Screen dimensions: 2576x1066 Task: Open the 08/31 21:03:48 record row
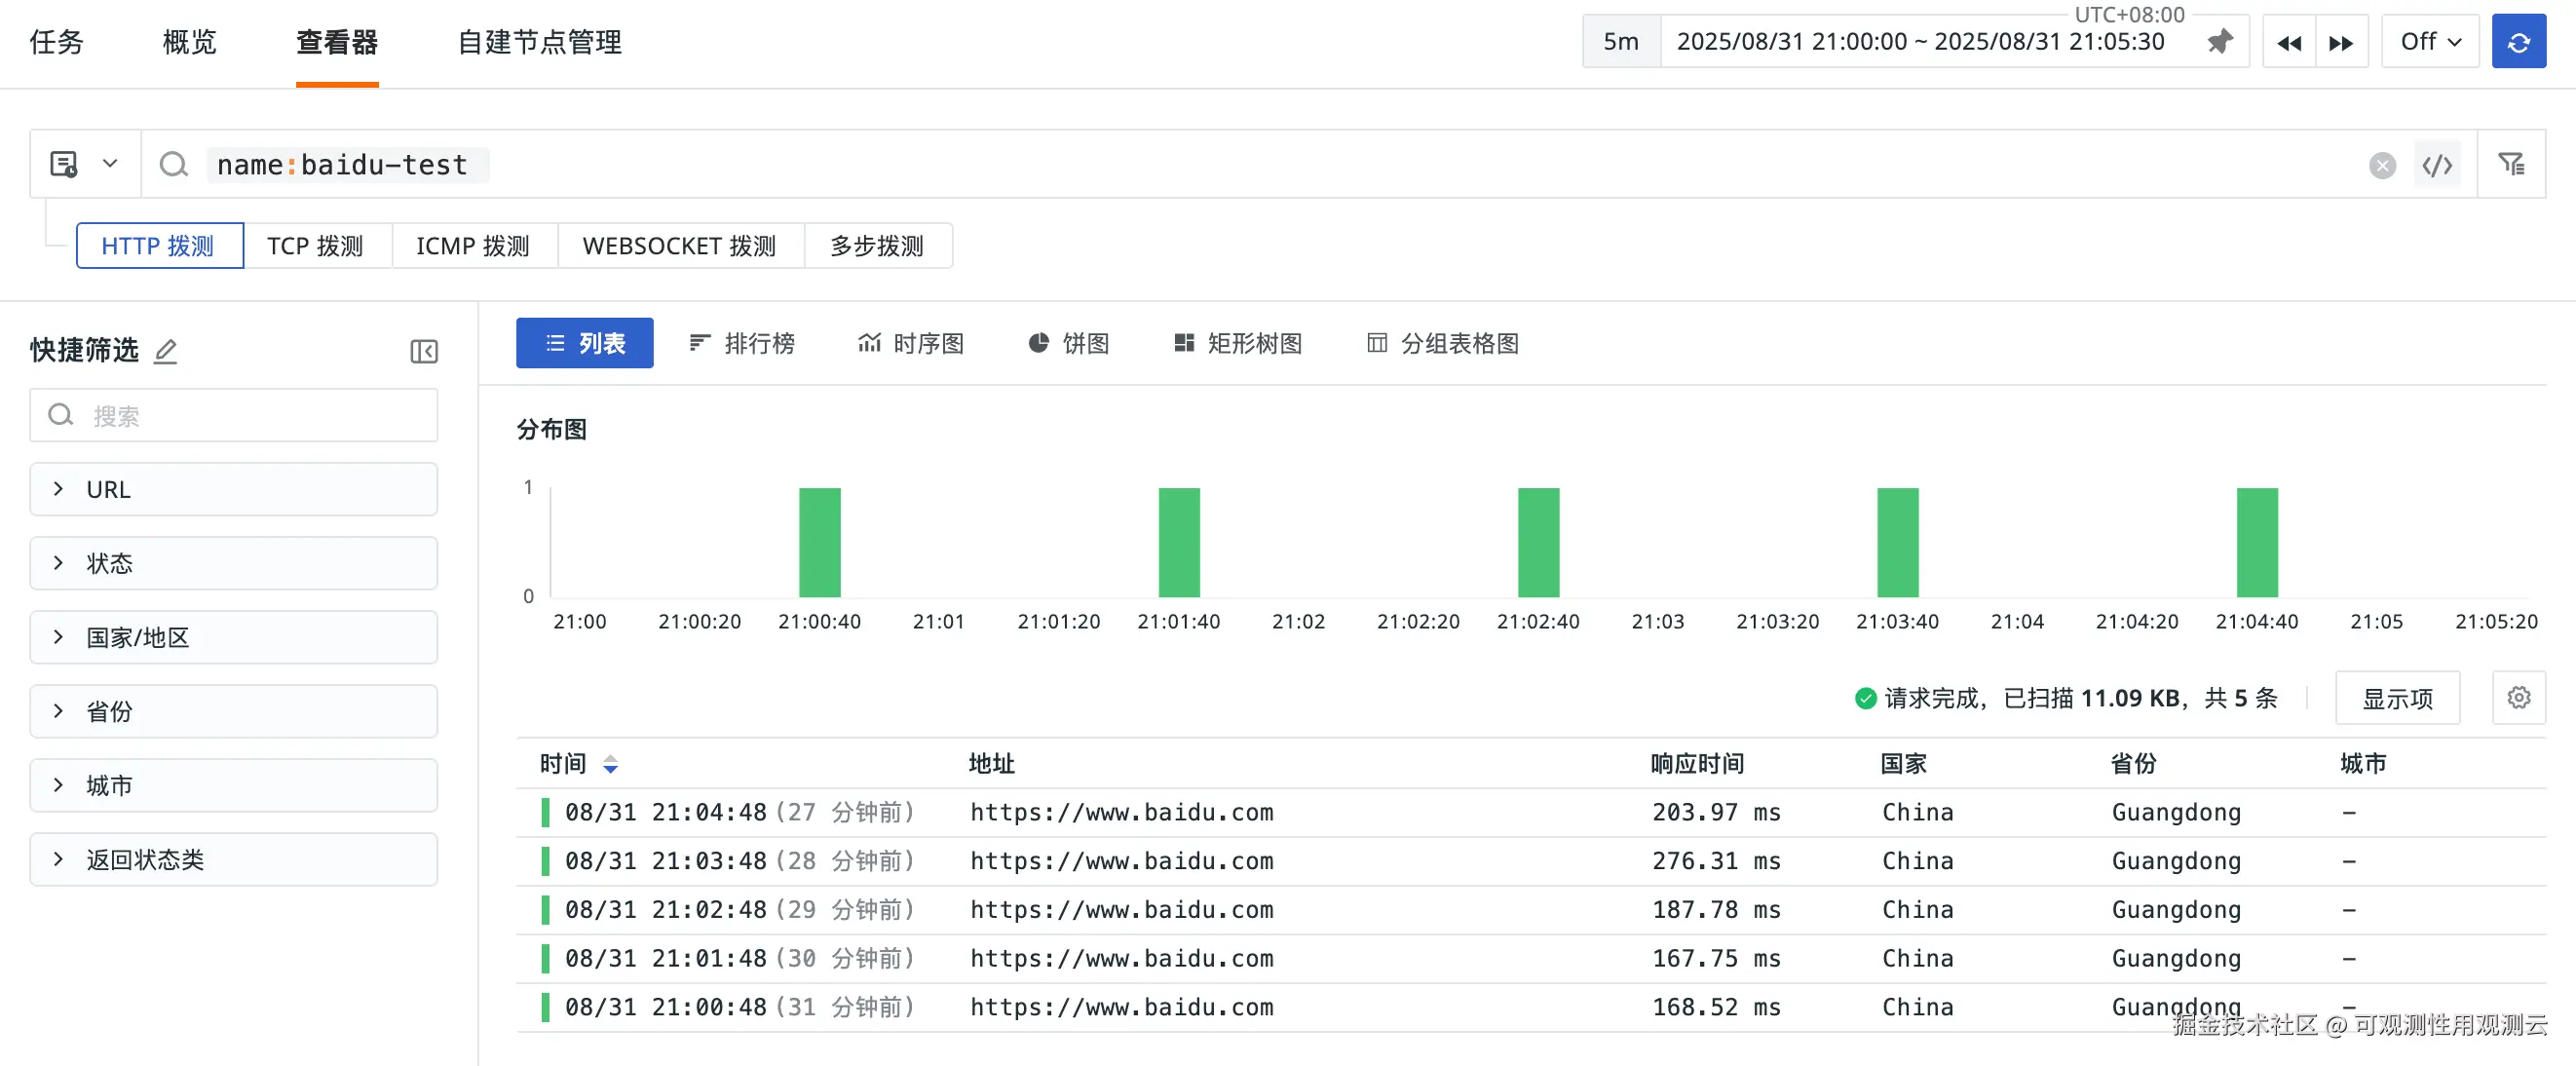coord(1531,861)
